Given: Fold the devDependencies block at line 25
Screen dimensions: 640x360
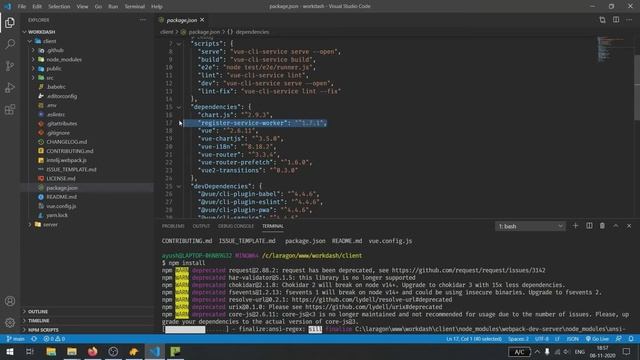Looking at the screenshot, I should click(x=179, y=186).
